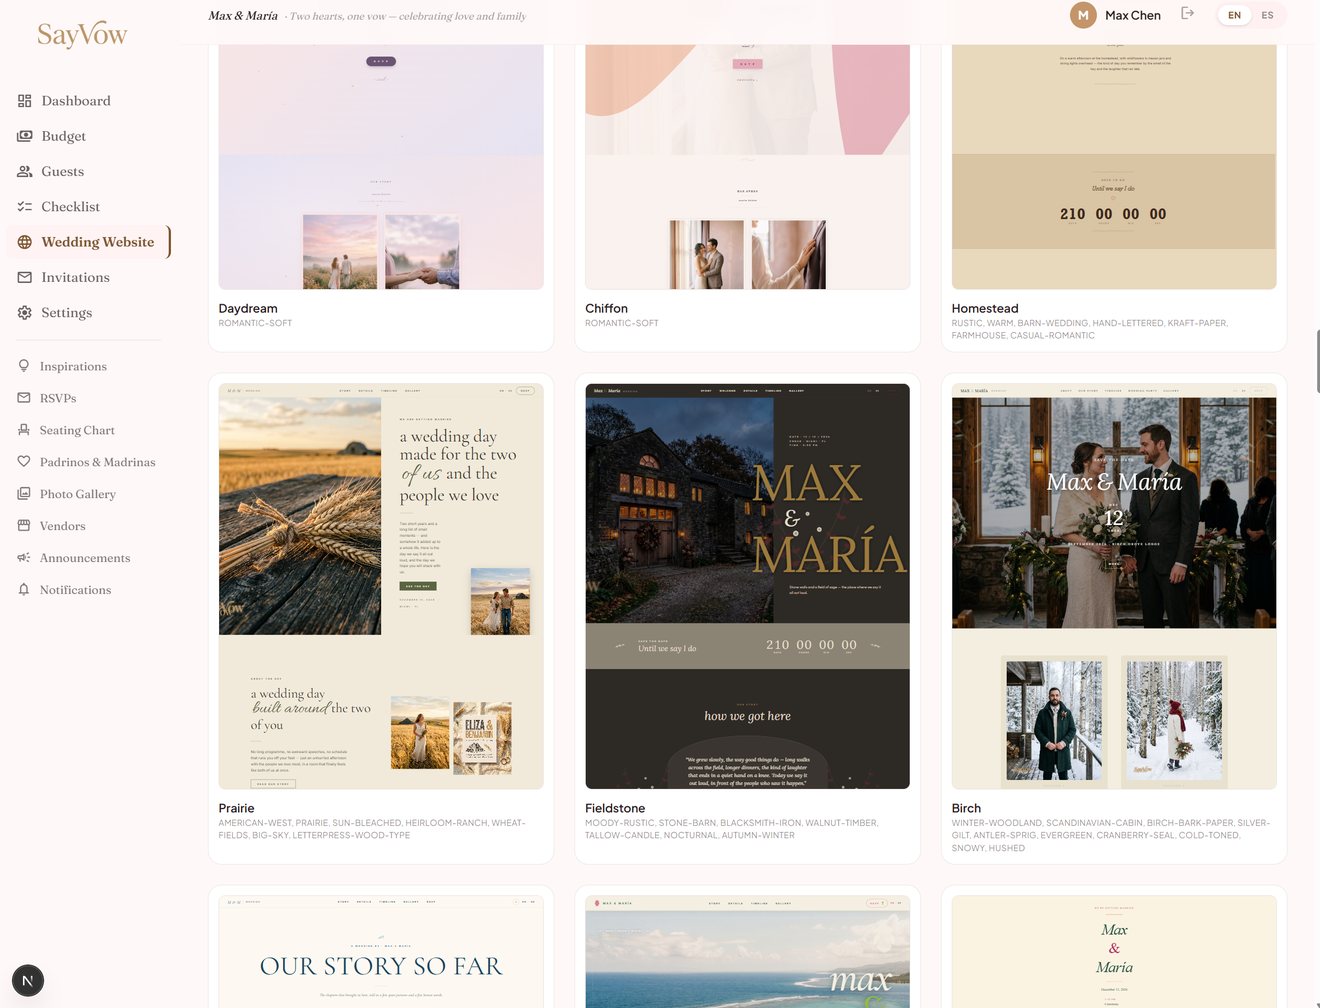
Task: Click the Notifications bell icon
Action: point(24,590)
